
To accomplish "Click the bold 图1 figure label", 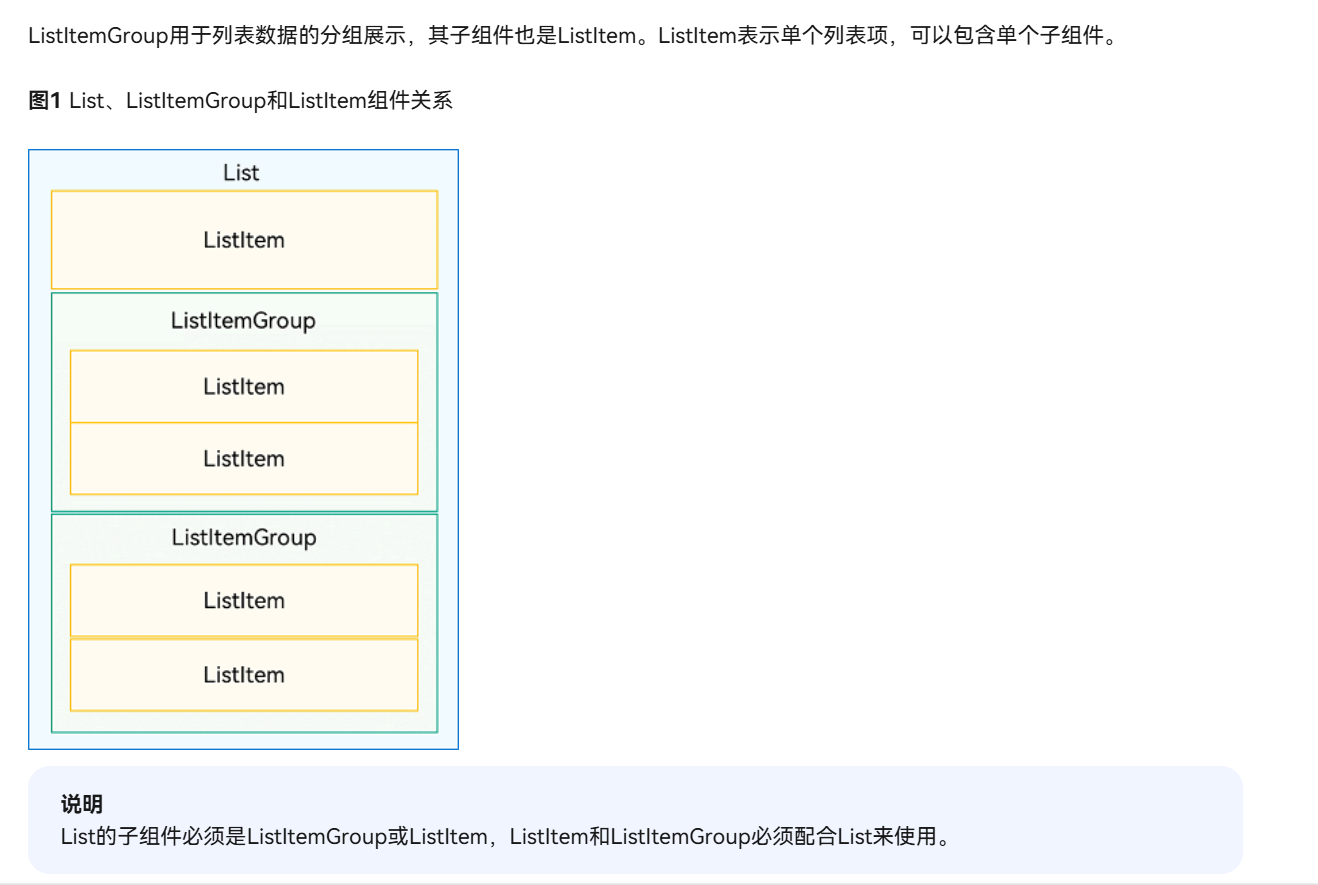I will tap(45, 101).
